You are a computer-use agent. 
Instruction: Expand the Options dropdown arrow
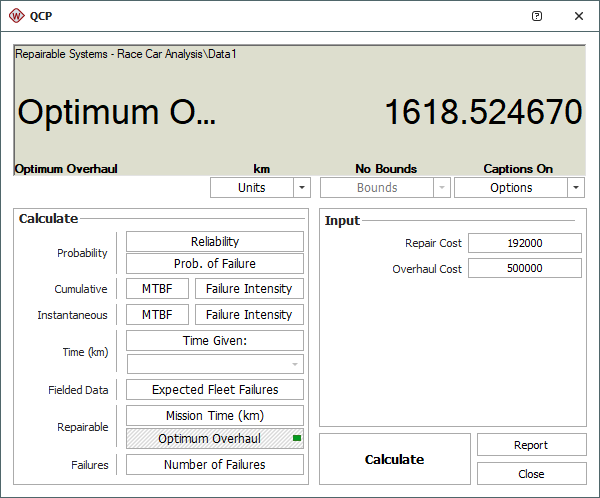pos(575,188)
